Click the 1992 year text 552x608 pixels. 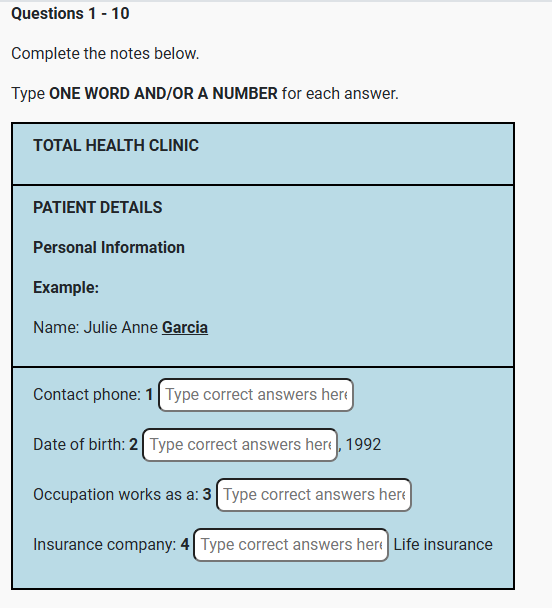363,445
